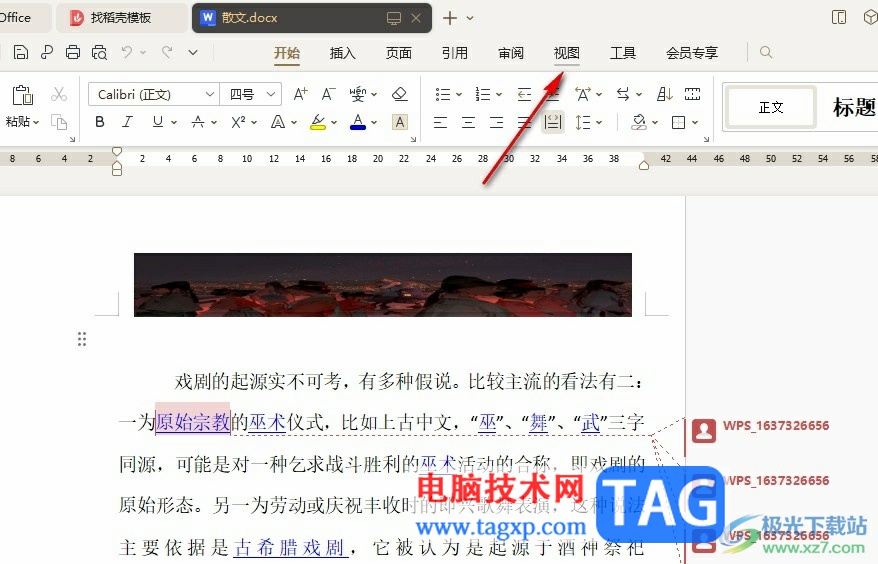The image size is (878, 564).
Task: Open the 会员专享 tab
Action: point(692,53)
